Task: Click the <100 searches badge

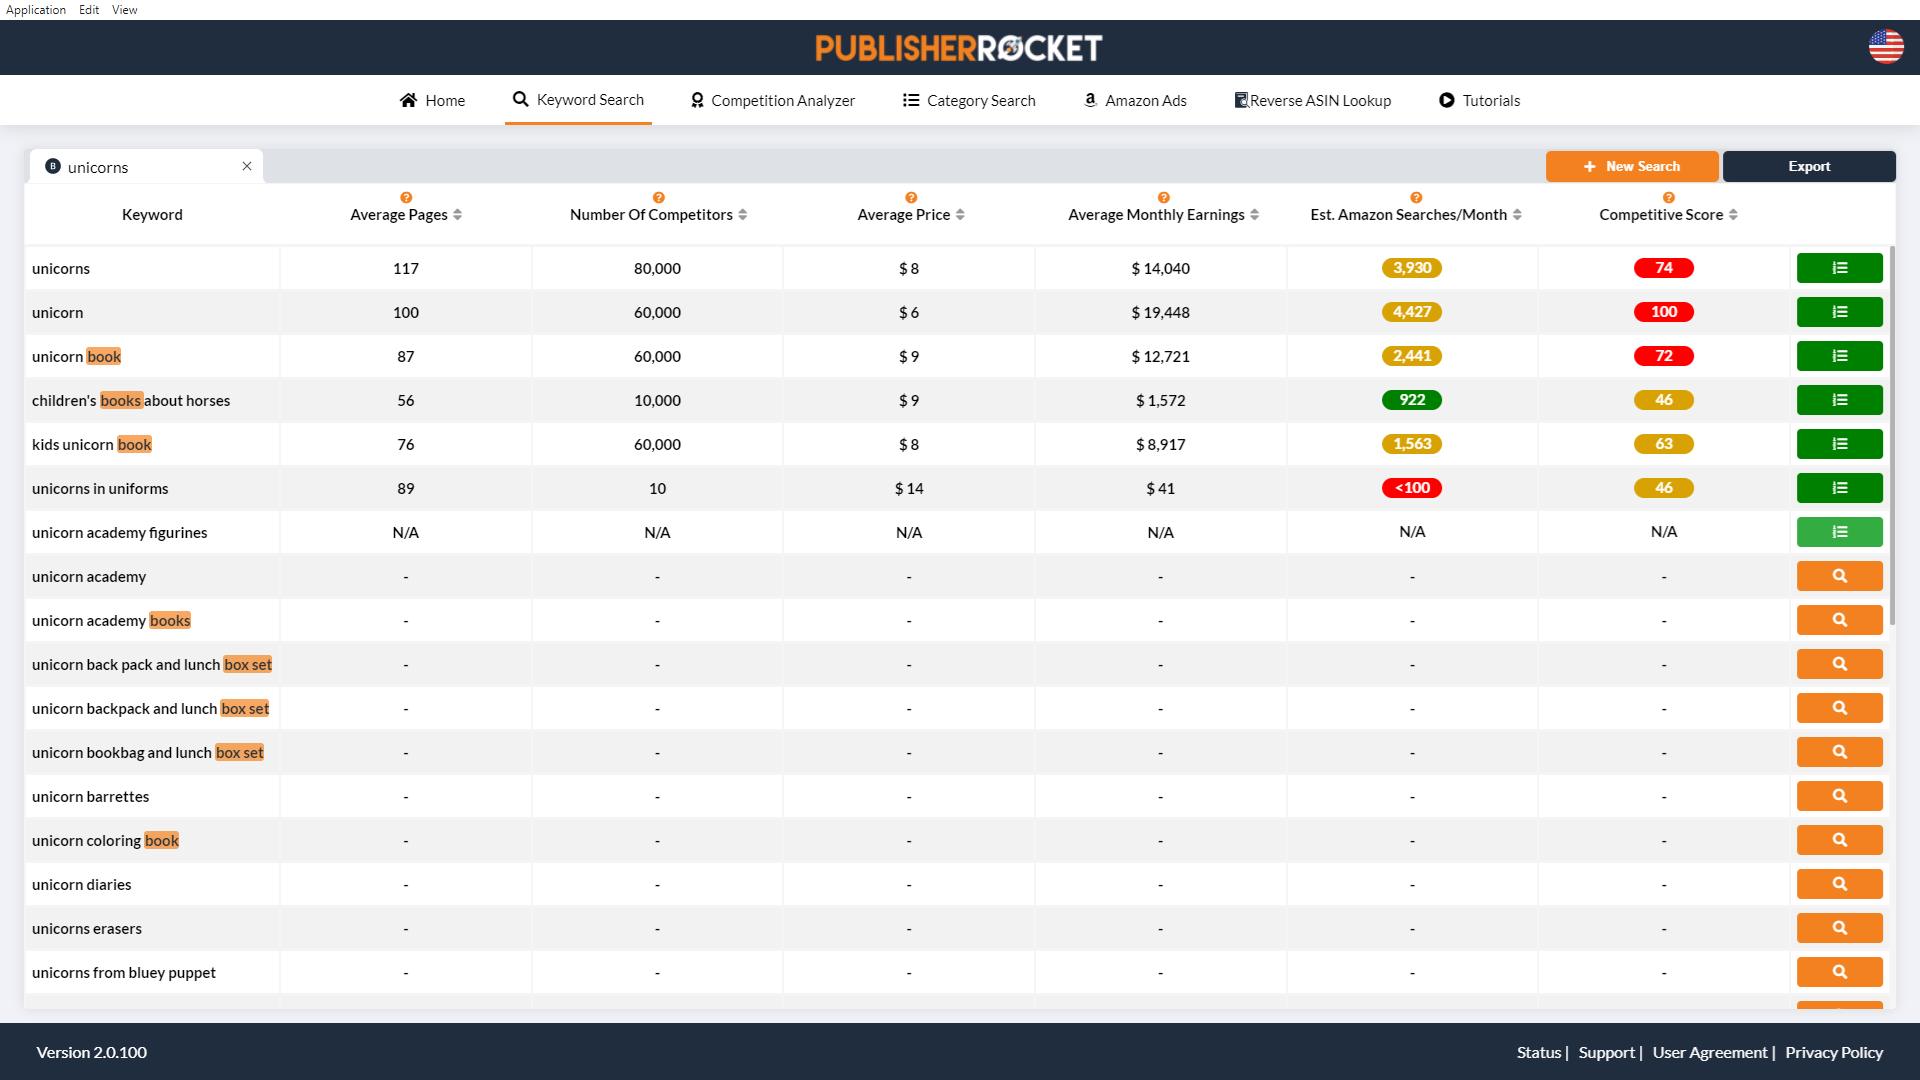Action: (1412, 488)
